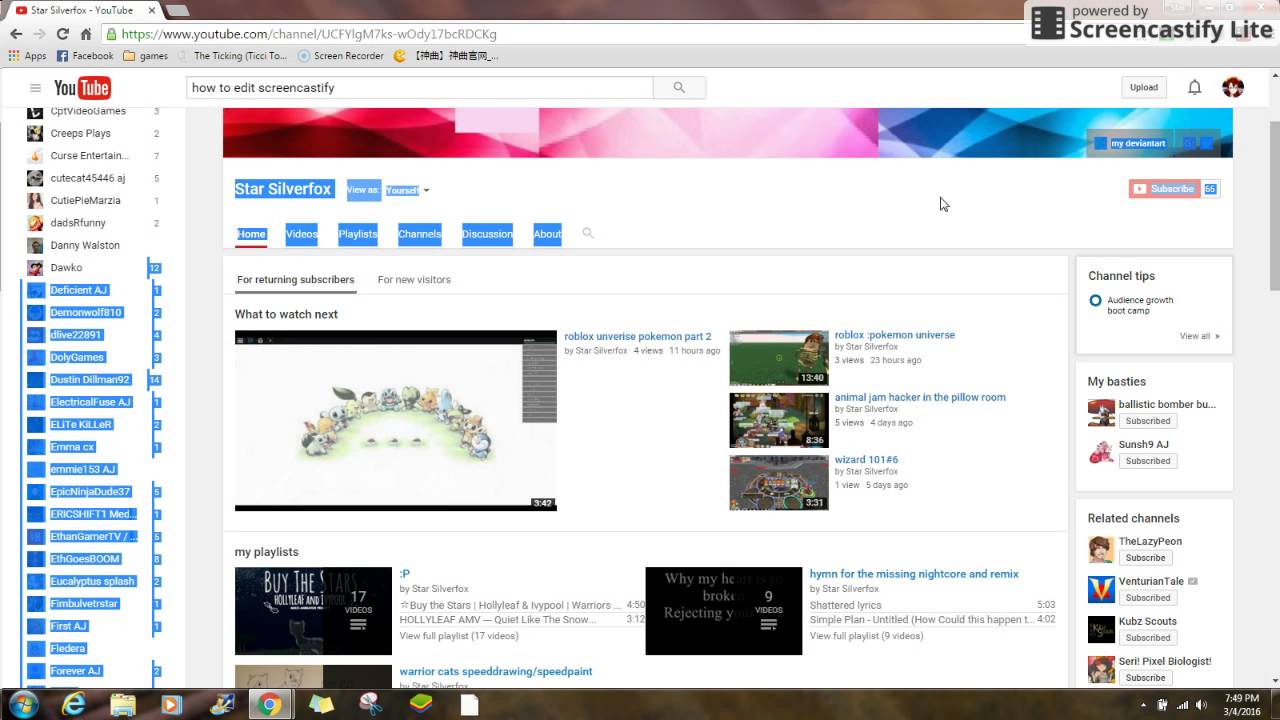Open roblox unverise pokemon part 2 link
1280x720 pixels.
(637, 337)
